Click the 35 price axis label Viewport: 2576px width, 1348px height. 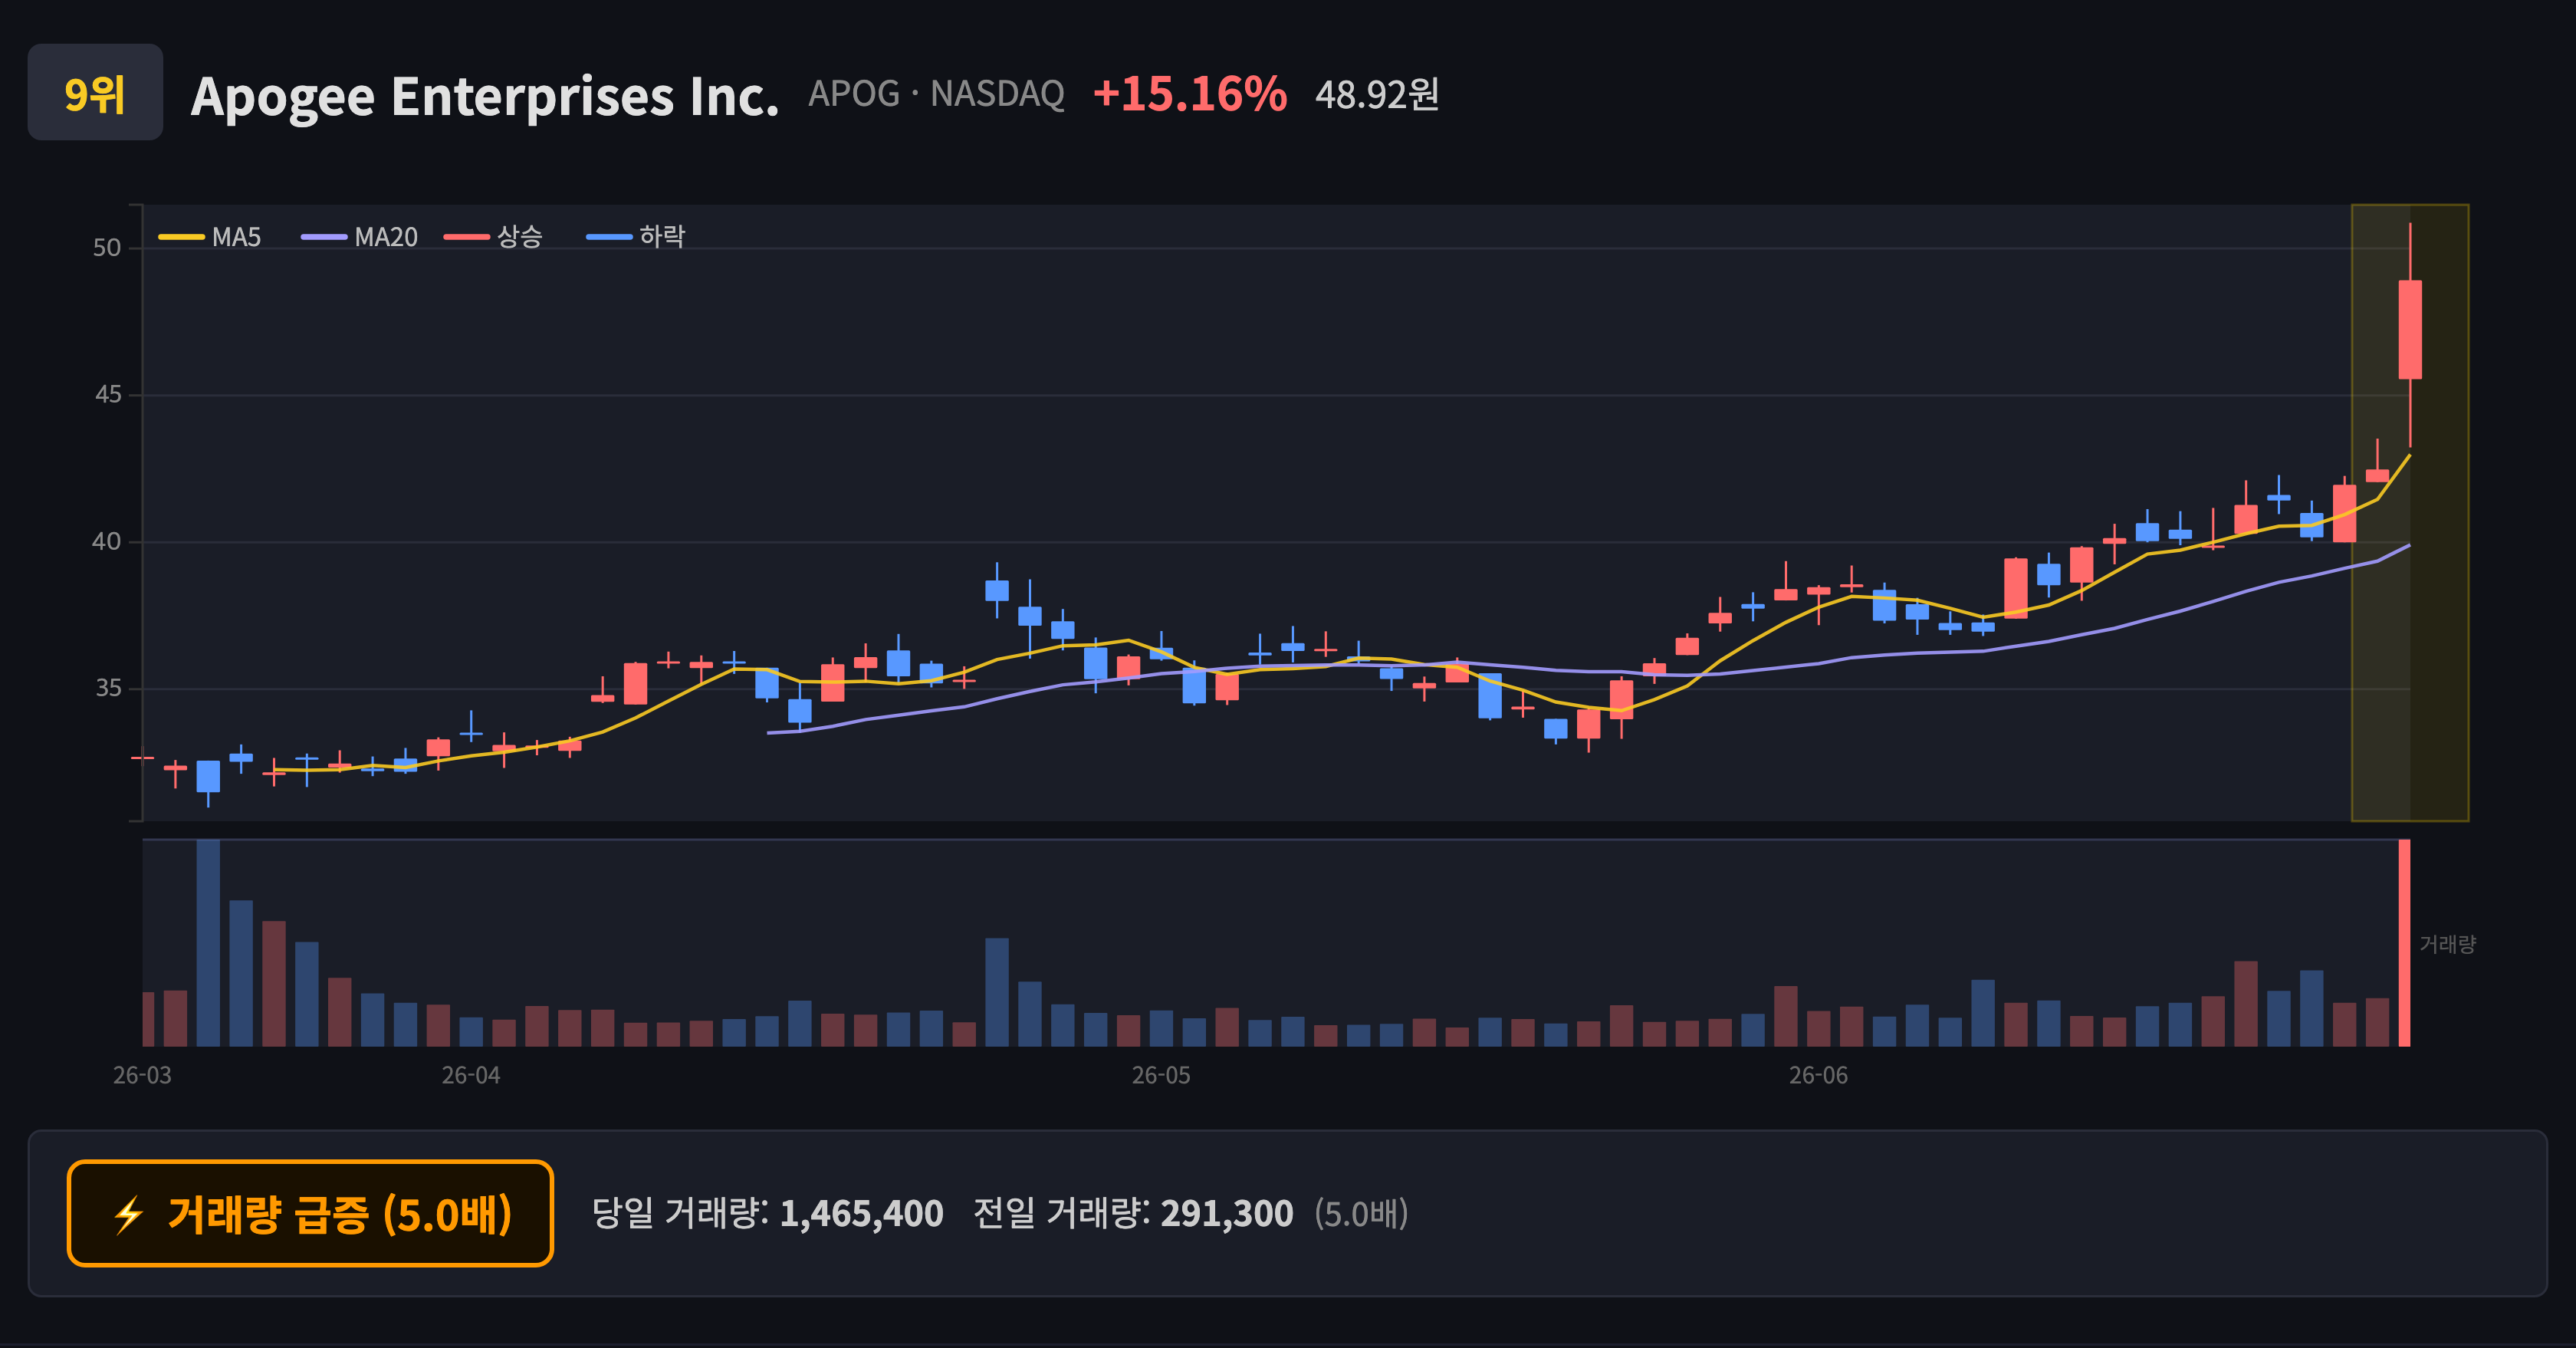pyautogui.click(x=108, y=689)
